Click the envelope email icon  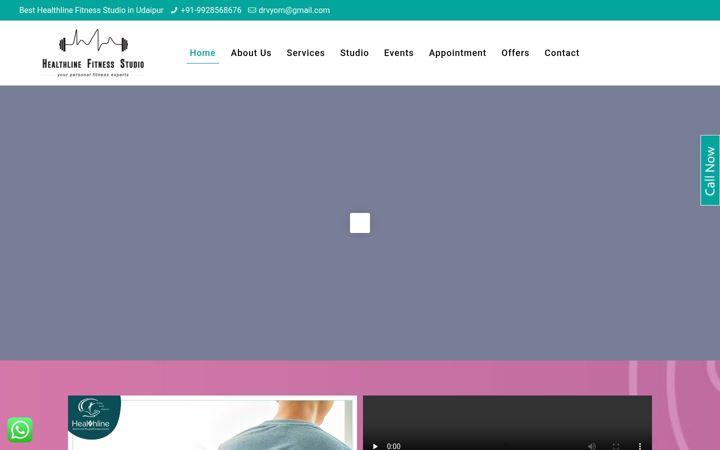point(252,10)
